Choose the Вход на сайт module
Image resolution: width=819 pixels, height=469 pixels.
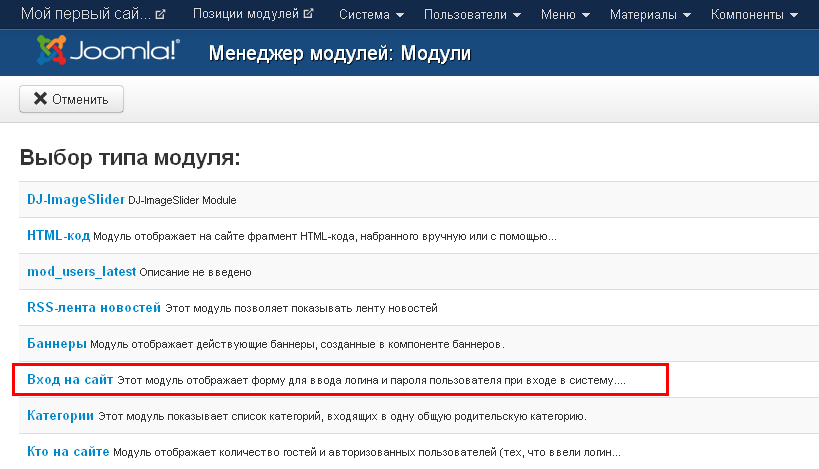coord(70,380)
